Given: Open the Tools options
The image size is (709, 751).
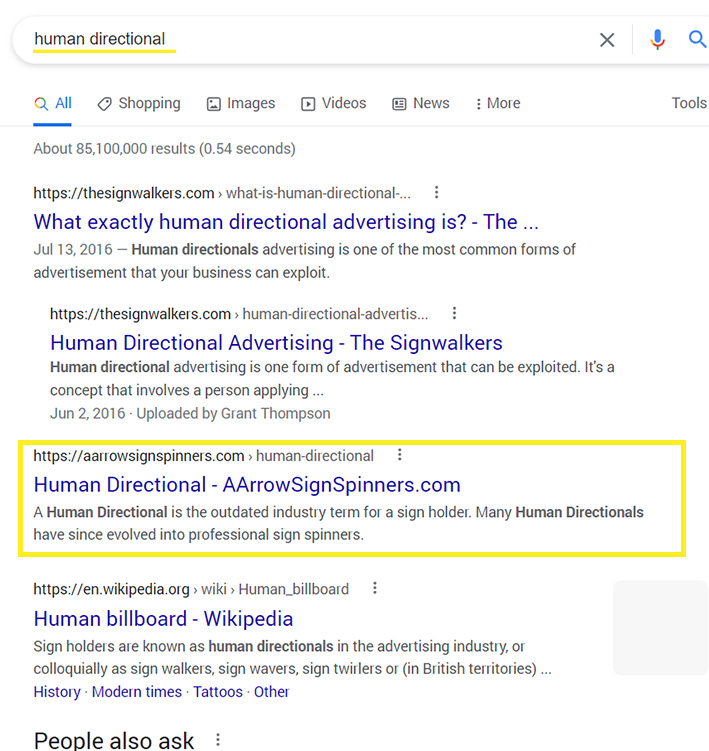Looking at the screenshot, I should coord(689,103).
